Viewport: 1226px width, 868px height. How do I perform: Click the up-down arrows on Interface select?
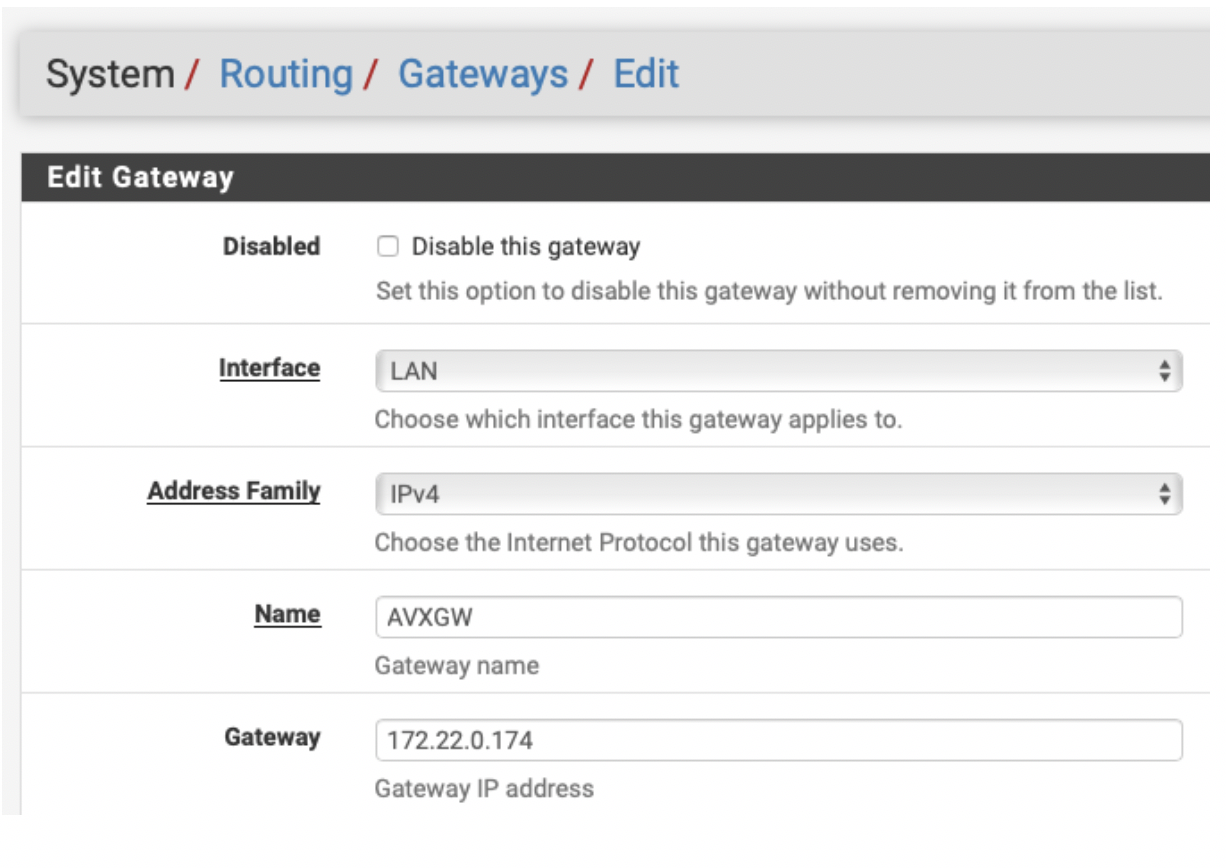pyautogui.click(x=1164, y=371)
